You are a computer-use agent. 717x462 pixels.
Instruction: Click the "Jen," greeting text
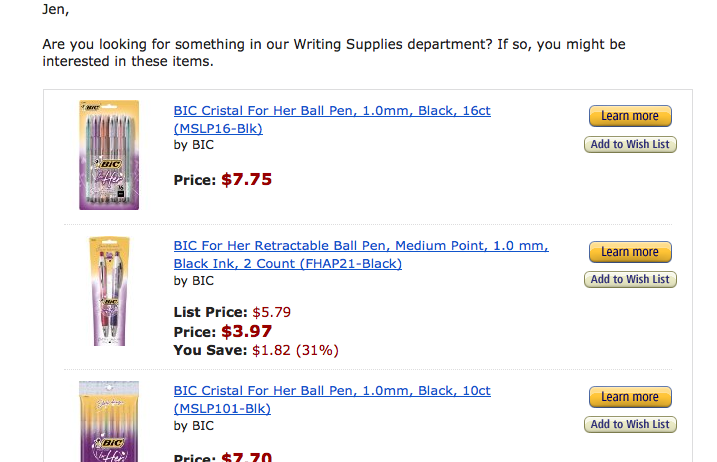tap(56, 12)
